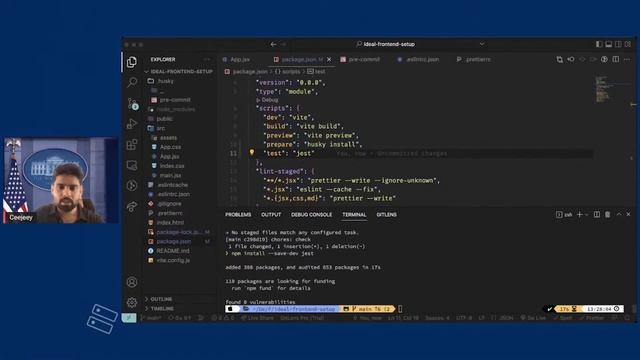Open Source Control view with badge
Image resolution: width=640 pixels, height=360 pixels.
pos(132,104)
